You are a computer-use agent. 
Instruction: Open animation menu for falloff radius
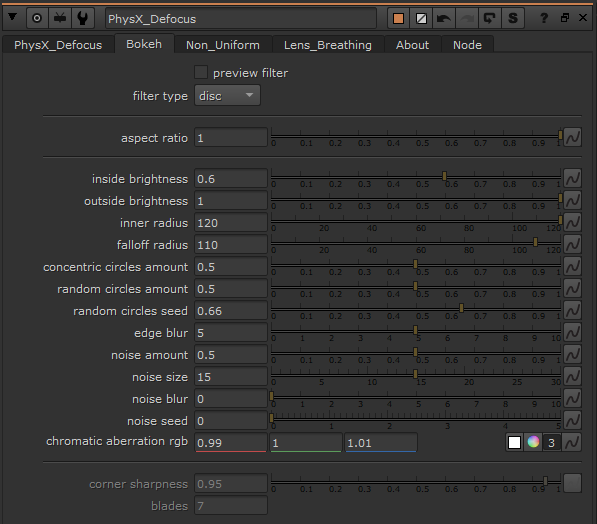(x=572, y=244)
